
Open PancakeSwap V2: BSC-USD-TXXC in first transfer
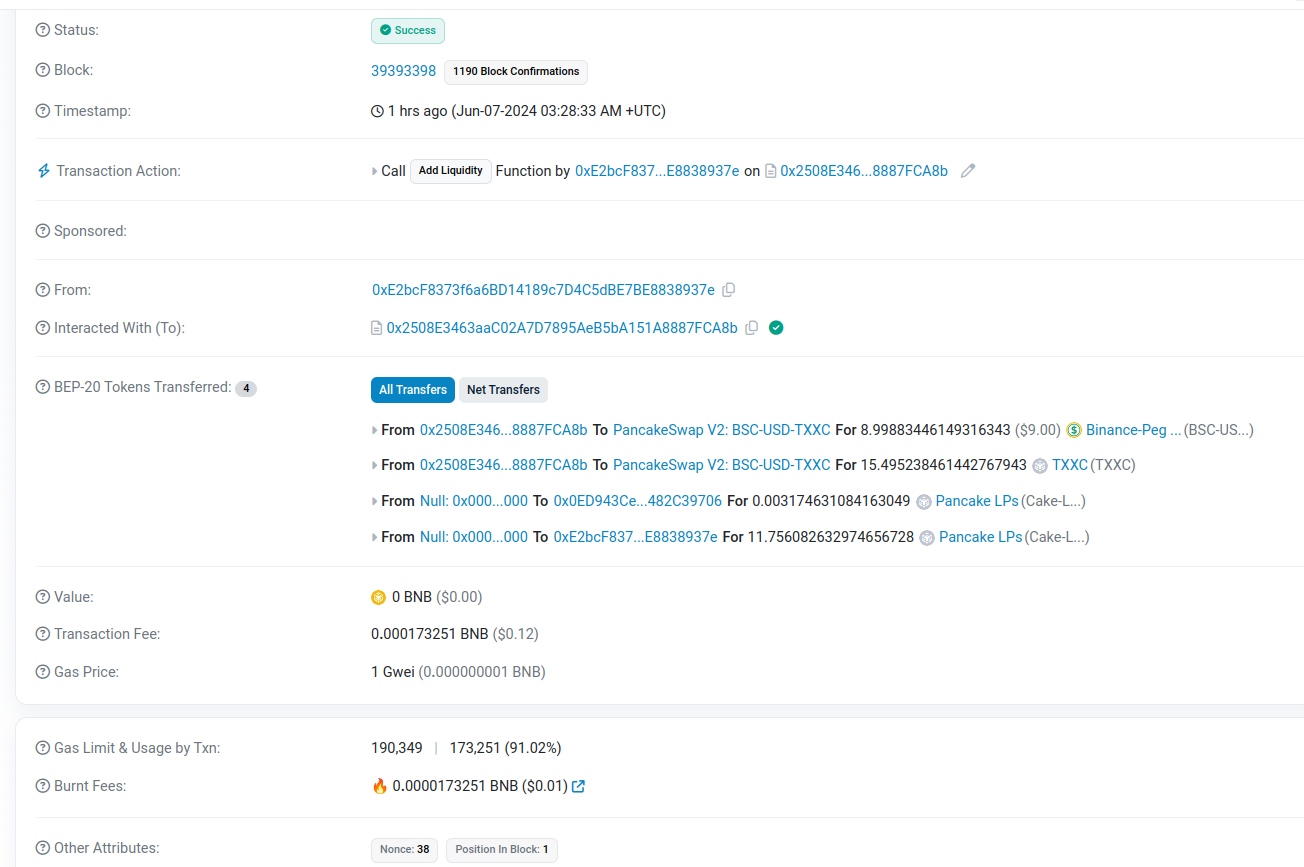[x=722, y=430]
